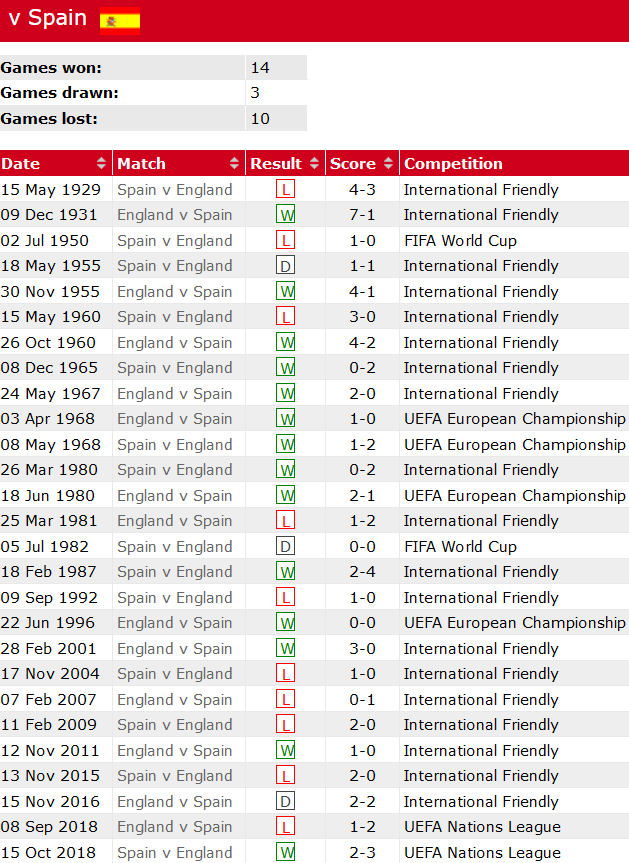Sort the table using the Date column arrows
This screenshot has width=629, height=863.
pyautogui.click(x=101, y=164)
